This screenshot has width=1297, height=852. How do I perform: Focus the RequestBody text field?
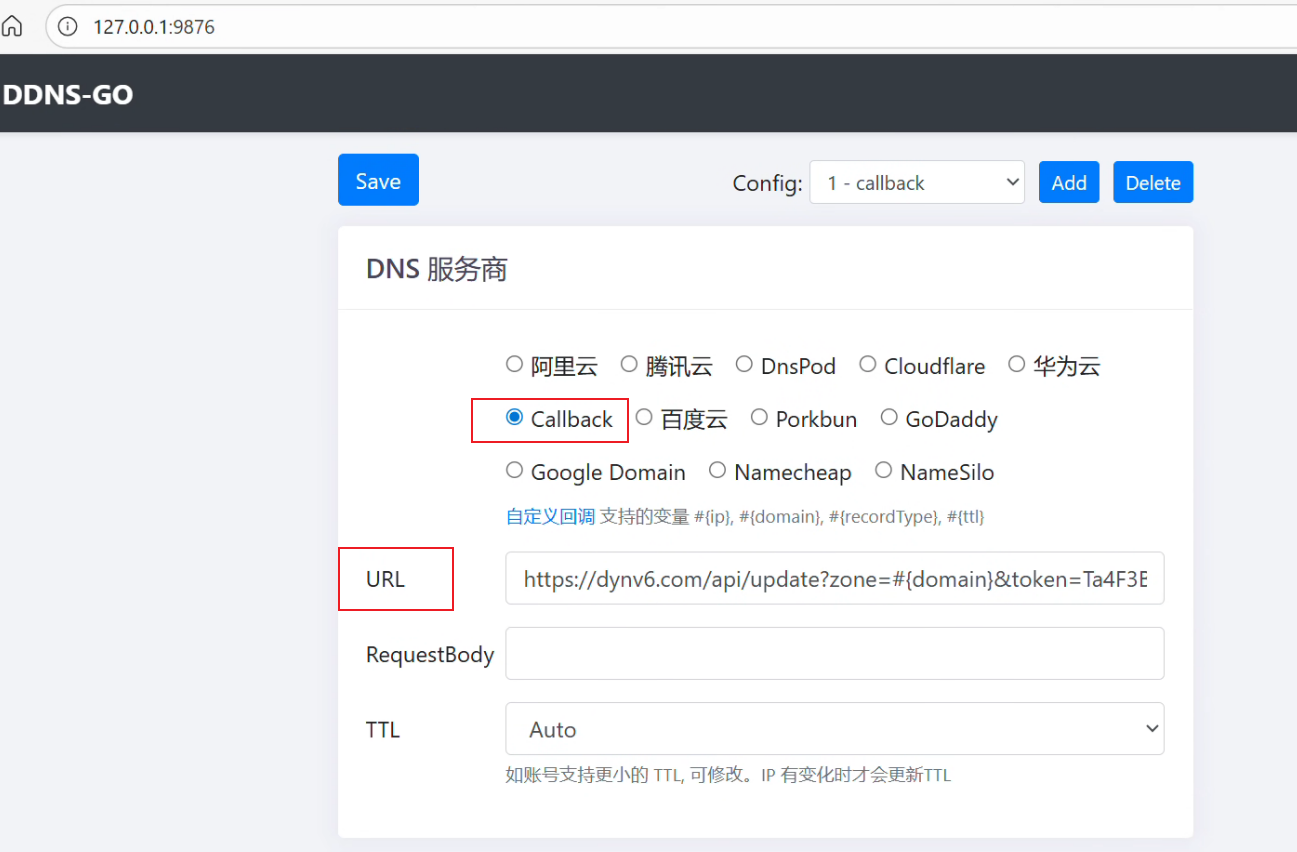click(835, 654)
